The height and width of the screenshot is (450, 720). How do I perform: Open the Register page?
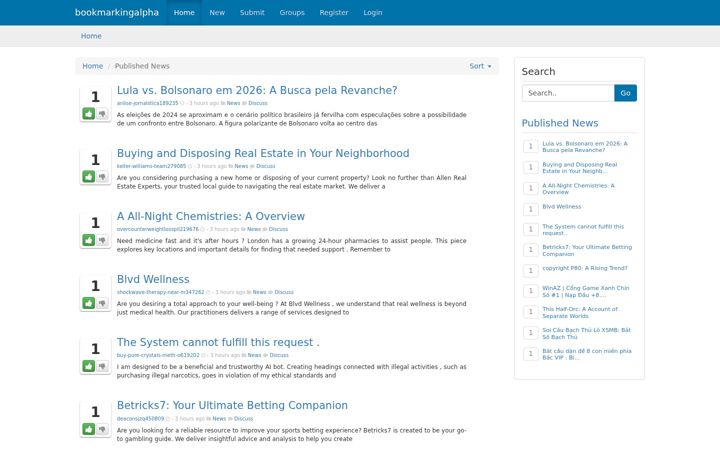point(334,12)
